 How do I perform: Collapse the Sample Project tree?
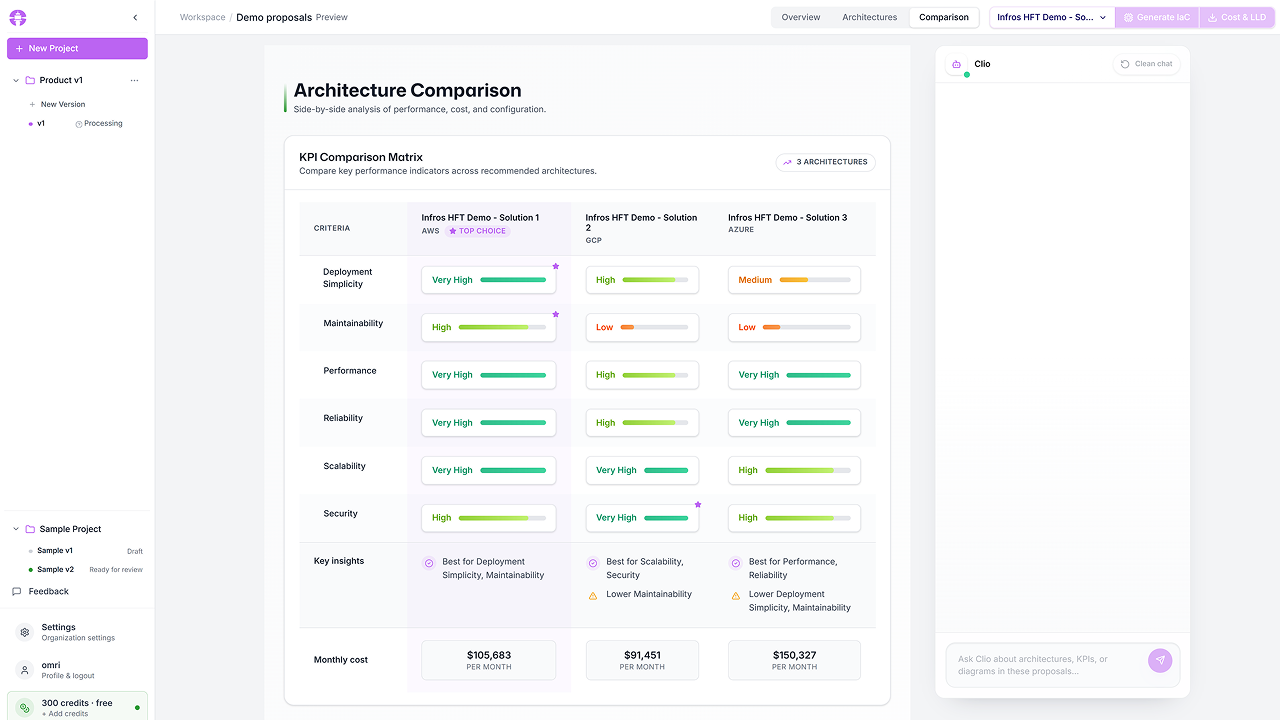(16, 529)
